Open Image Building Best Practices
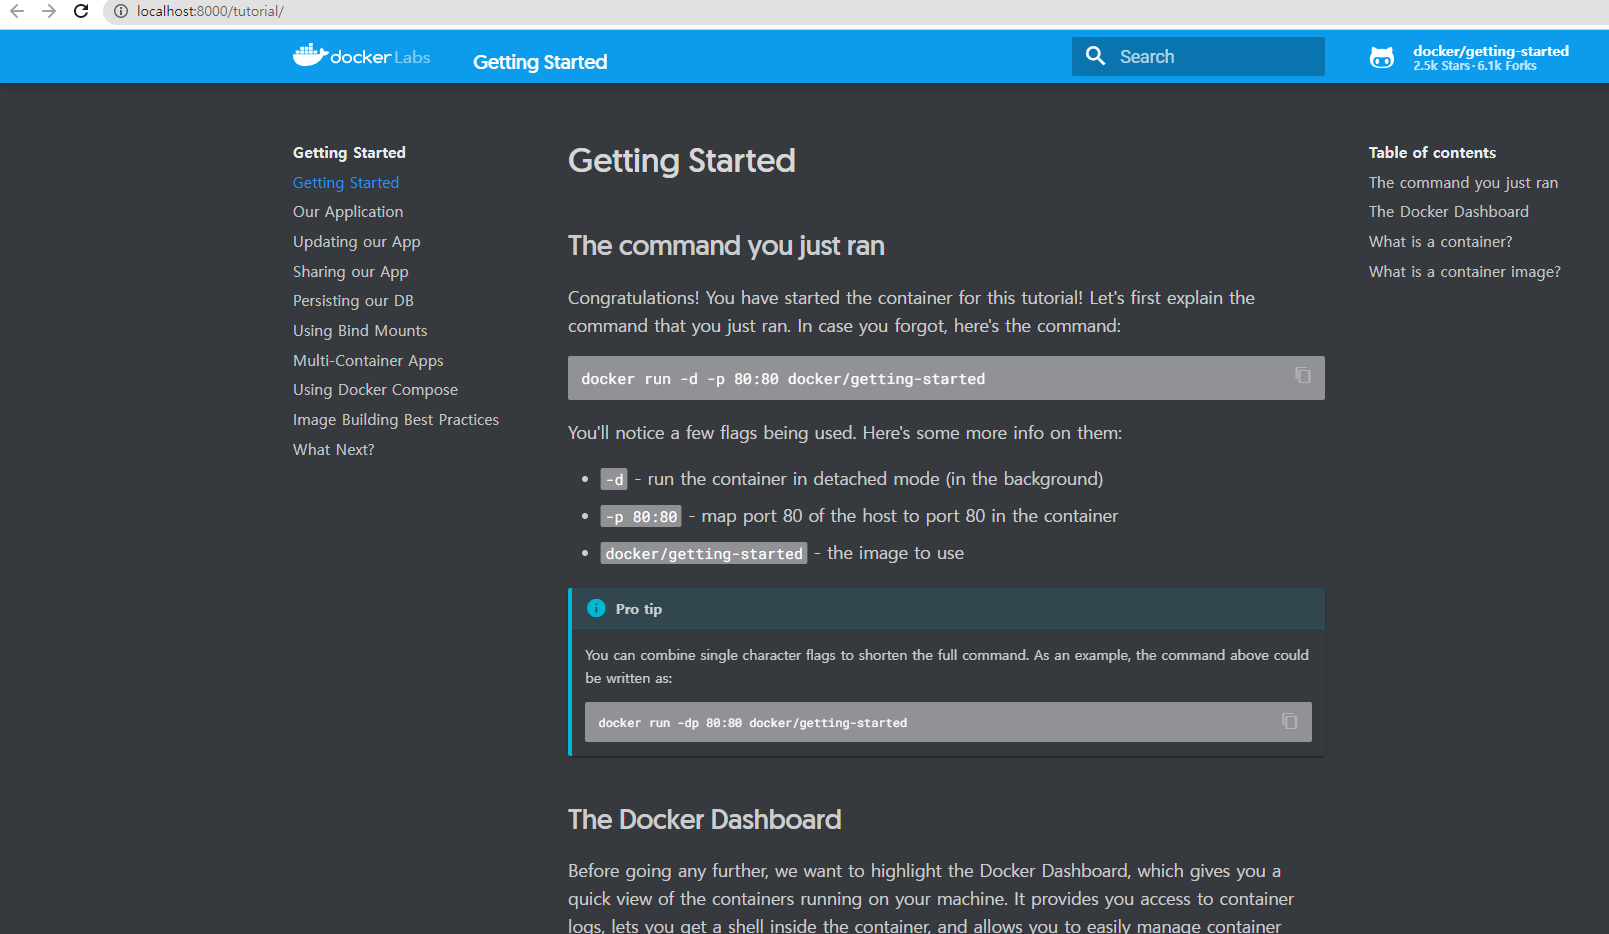Viewport: 1609px width, 934px height. pos(396,420)
